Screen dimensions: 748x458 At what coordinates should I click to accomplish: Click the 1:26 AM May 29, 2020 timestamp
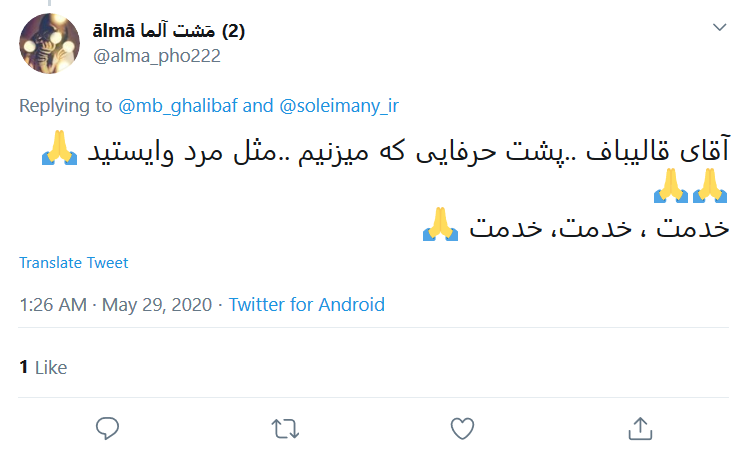coord(115,305)
